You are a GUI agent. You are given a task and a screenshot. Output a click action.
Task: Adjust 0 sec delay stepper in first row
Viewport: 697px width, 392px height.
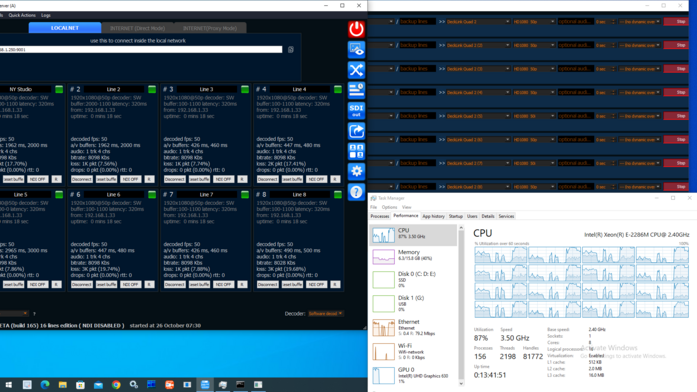pos(613,22)
